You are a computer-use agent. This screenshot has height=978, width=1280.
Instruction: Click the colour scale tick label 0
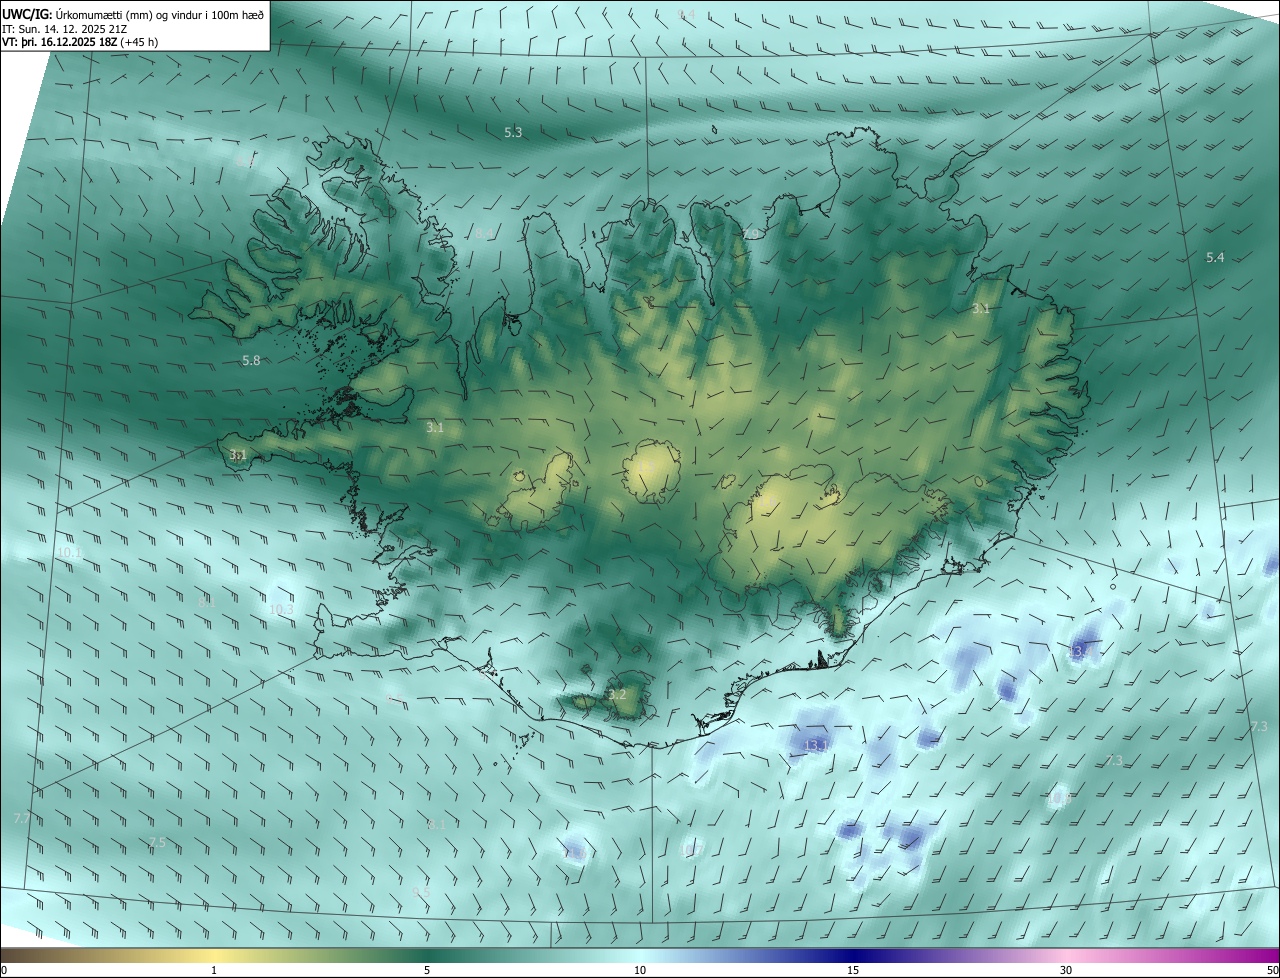point(4,971)
